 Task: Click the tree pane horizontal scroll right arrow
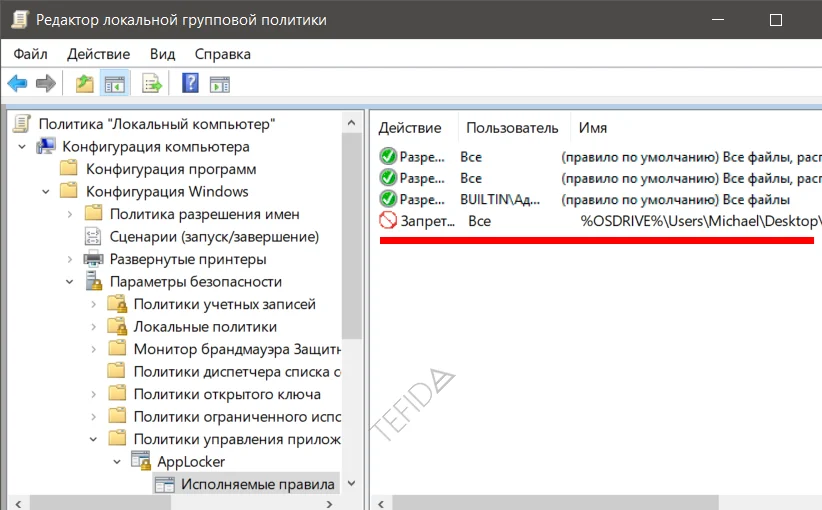click(x=329, y=504)
